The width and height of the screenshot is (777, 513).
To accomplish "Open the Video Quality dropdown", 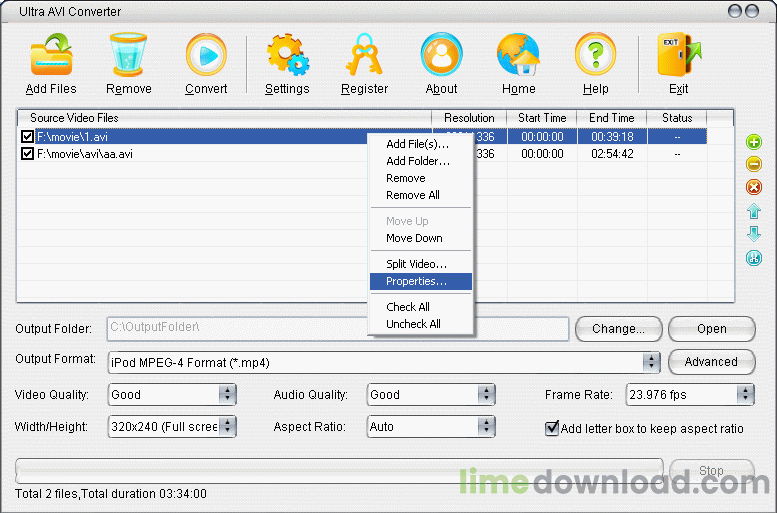I will [227, 395].
